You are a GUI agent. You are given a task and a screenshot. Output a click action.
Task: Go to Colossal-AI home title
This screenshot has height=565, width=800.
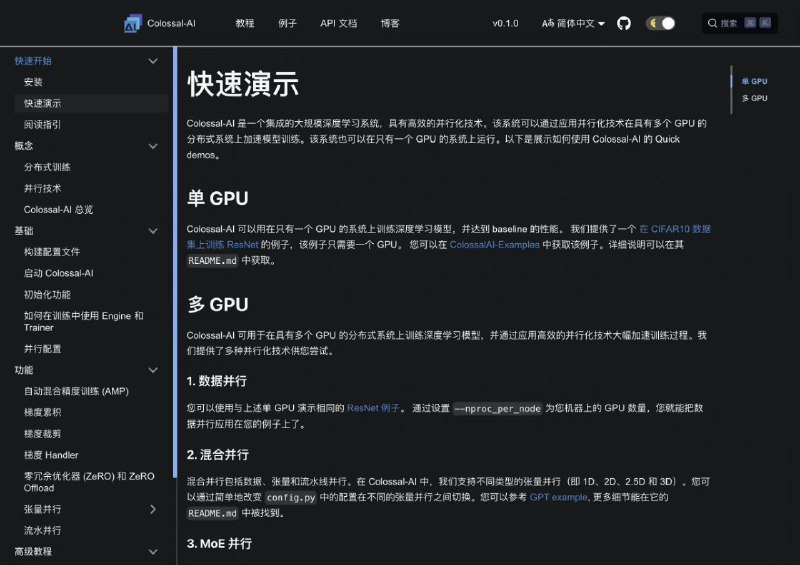[x=171, y=23]
